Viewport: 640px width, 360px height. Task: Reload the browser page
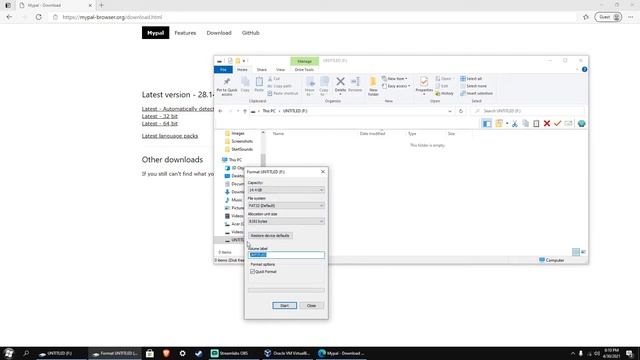click(x=38, y=17)
